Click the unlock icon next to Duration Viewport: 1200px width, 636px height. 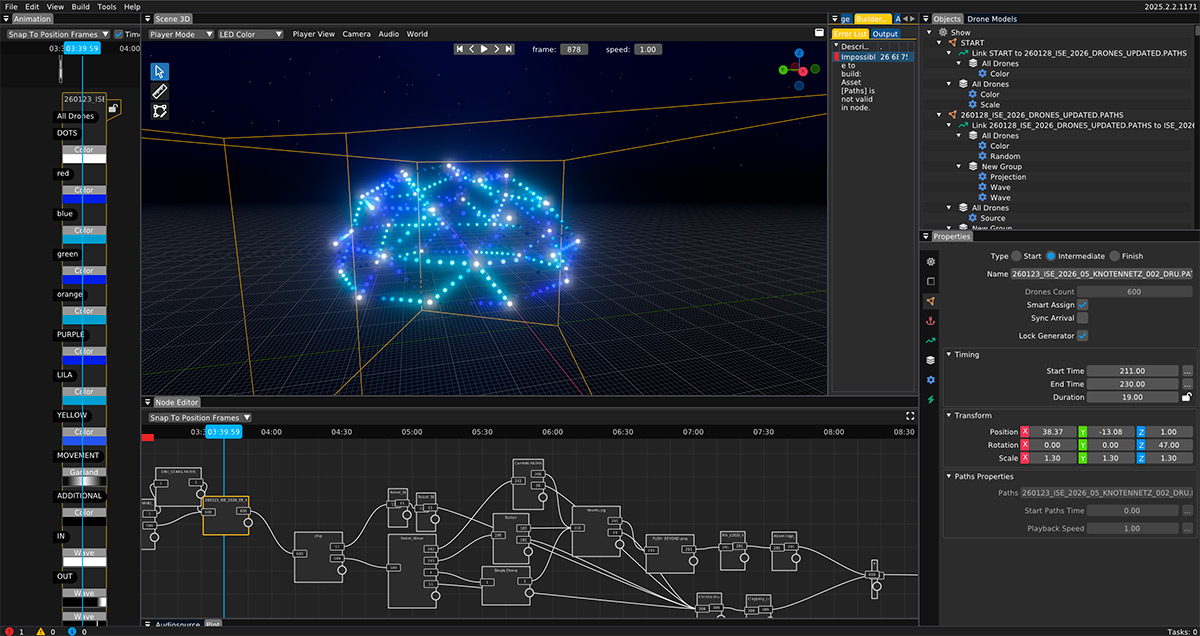(x=1186, y=397)
